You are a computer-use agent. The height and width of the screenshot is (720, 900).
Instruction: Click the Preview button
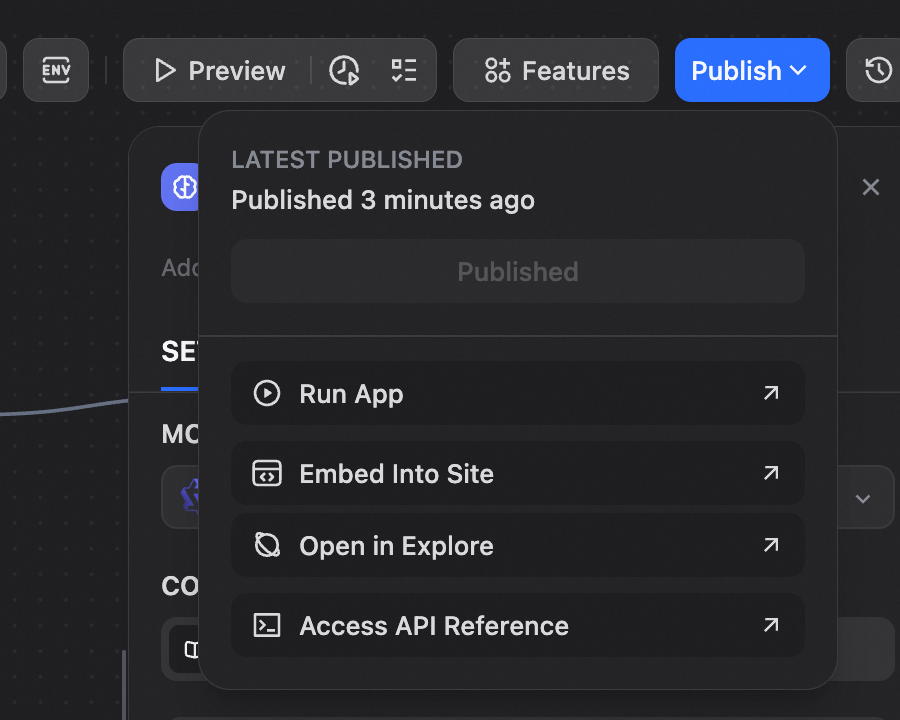click(x=220, y=70)
